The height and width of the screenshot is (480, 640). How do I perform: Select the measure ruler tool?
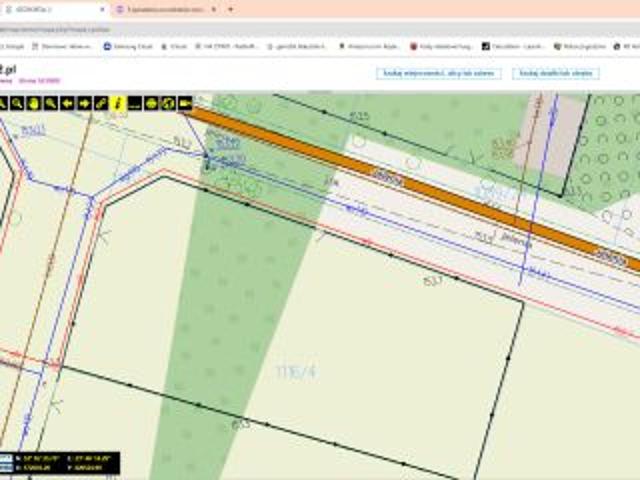pyautogui.click(x=100, y=103)
